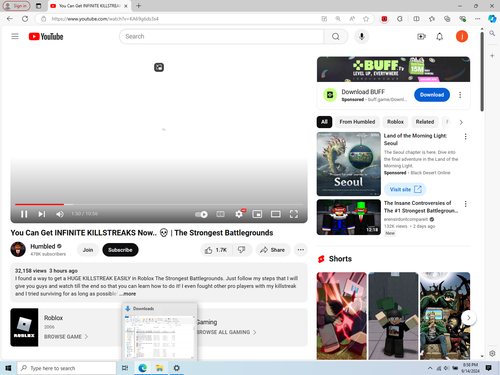
Task: Open Windows Start menu
Action: click(8, 368)
